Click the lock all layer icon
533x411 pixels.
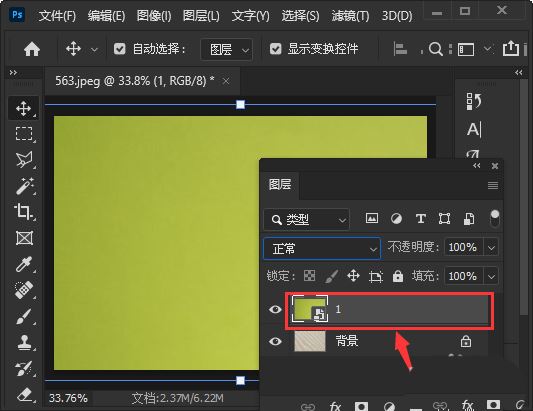point(397,276)
